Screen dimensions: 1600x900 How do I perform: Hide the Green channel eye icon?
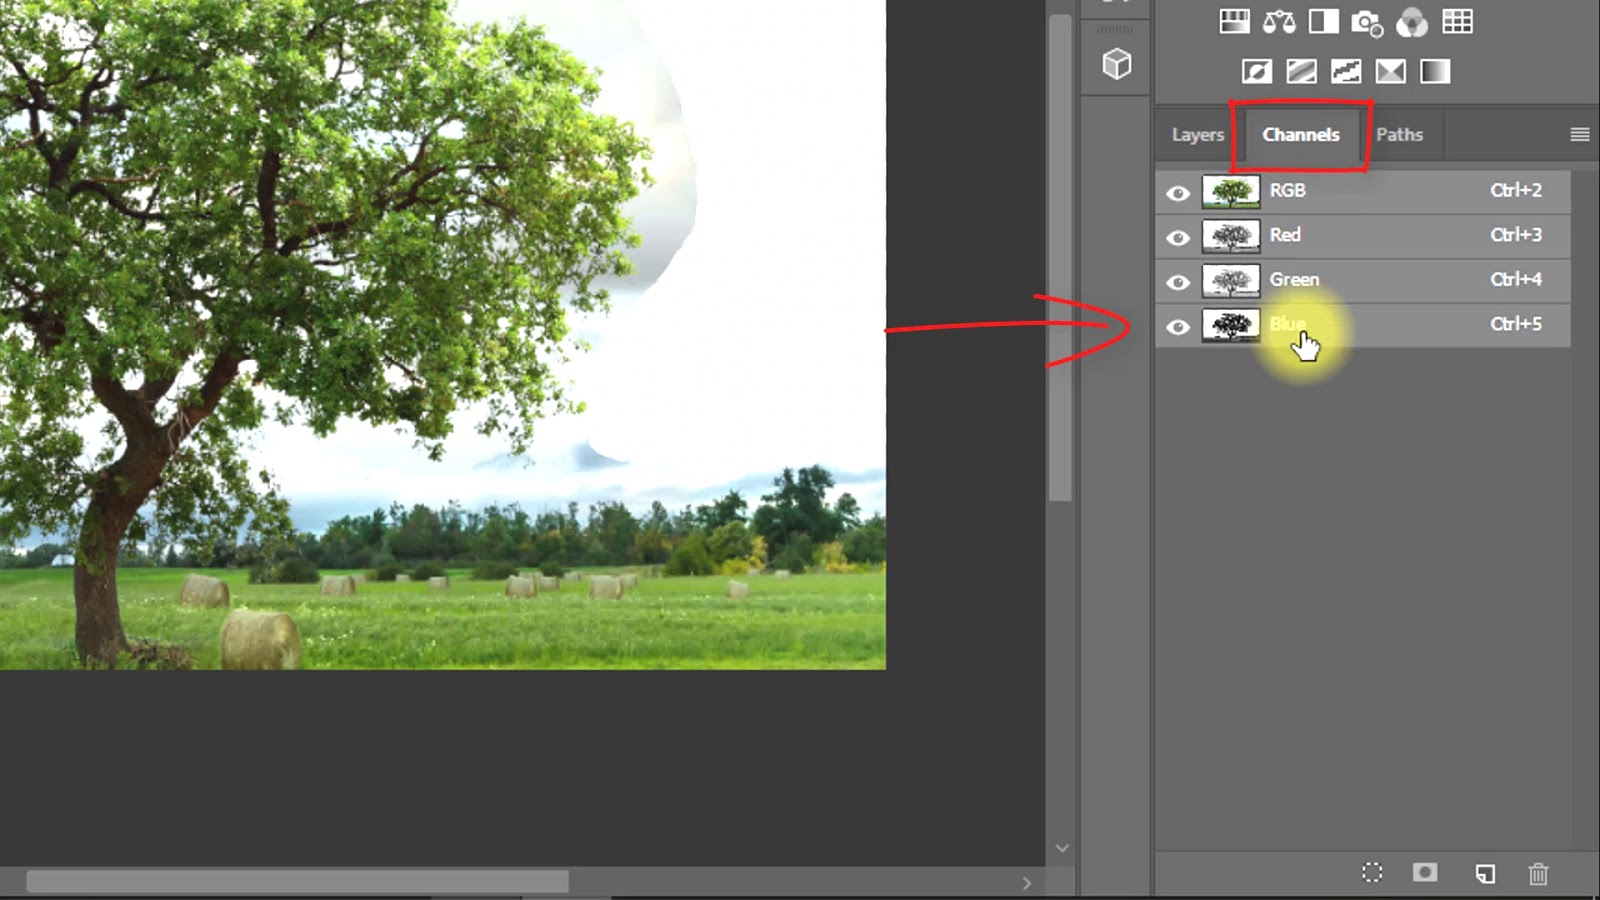click(x=1178, y=281)
